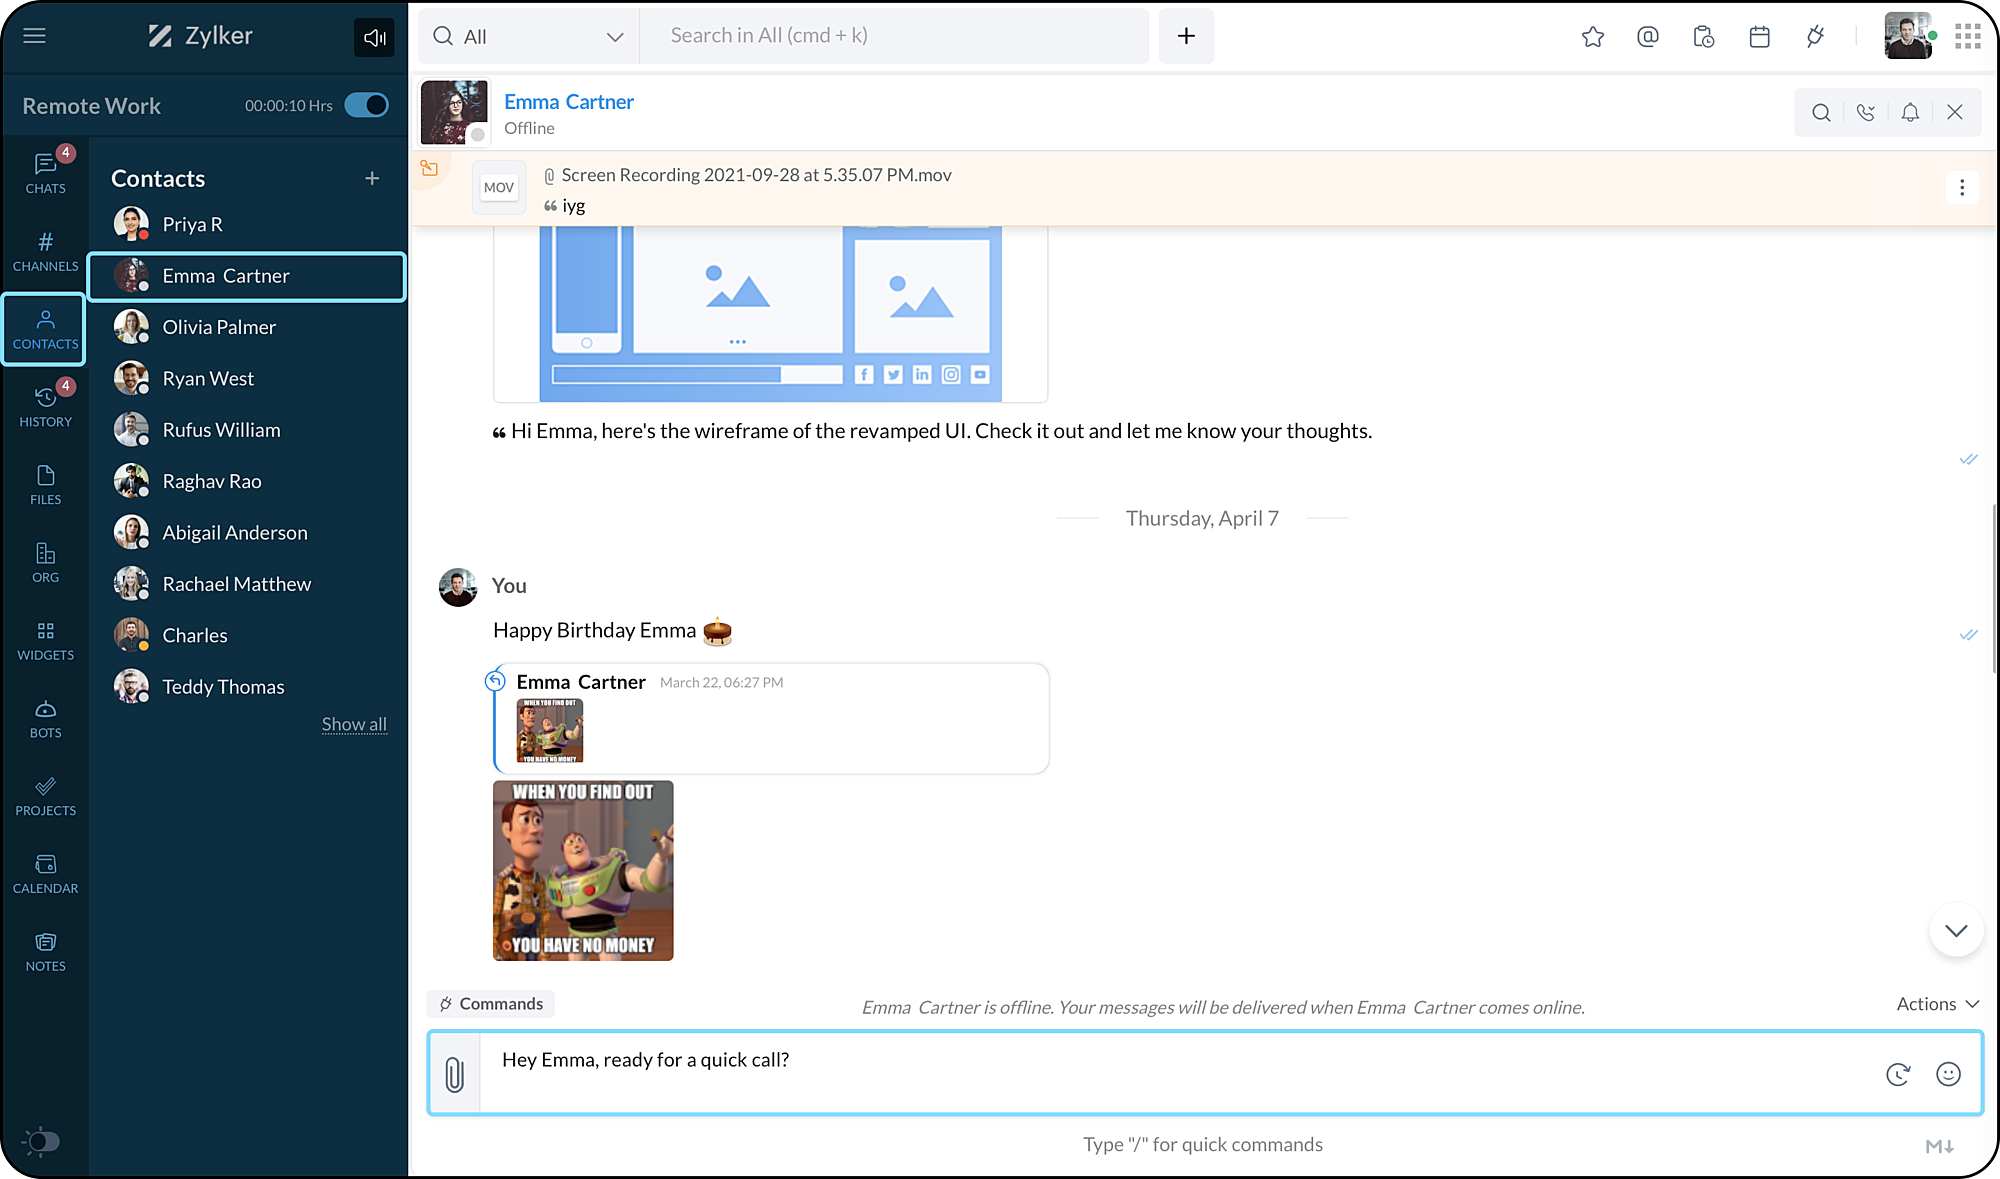Click the Show all contacts link
Image resolution: width=2000 pixels, height=1179 pixels.
coord(354,724)
